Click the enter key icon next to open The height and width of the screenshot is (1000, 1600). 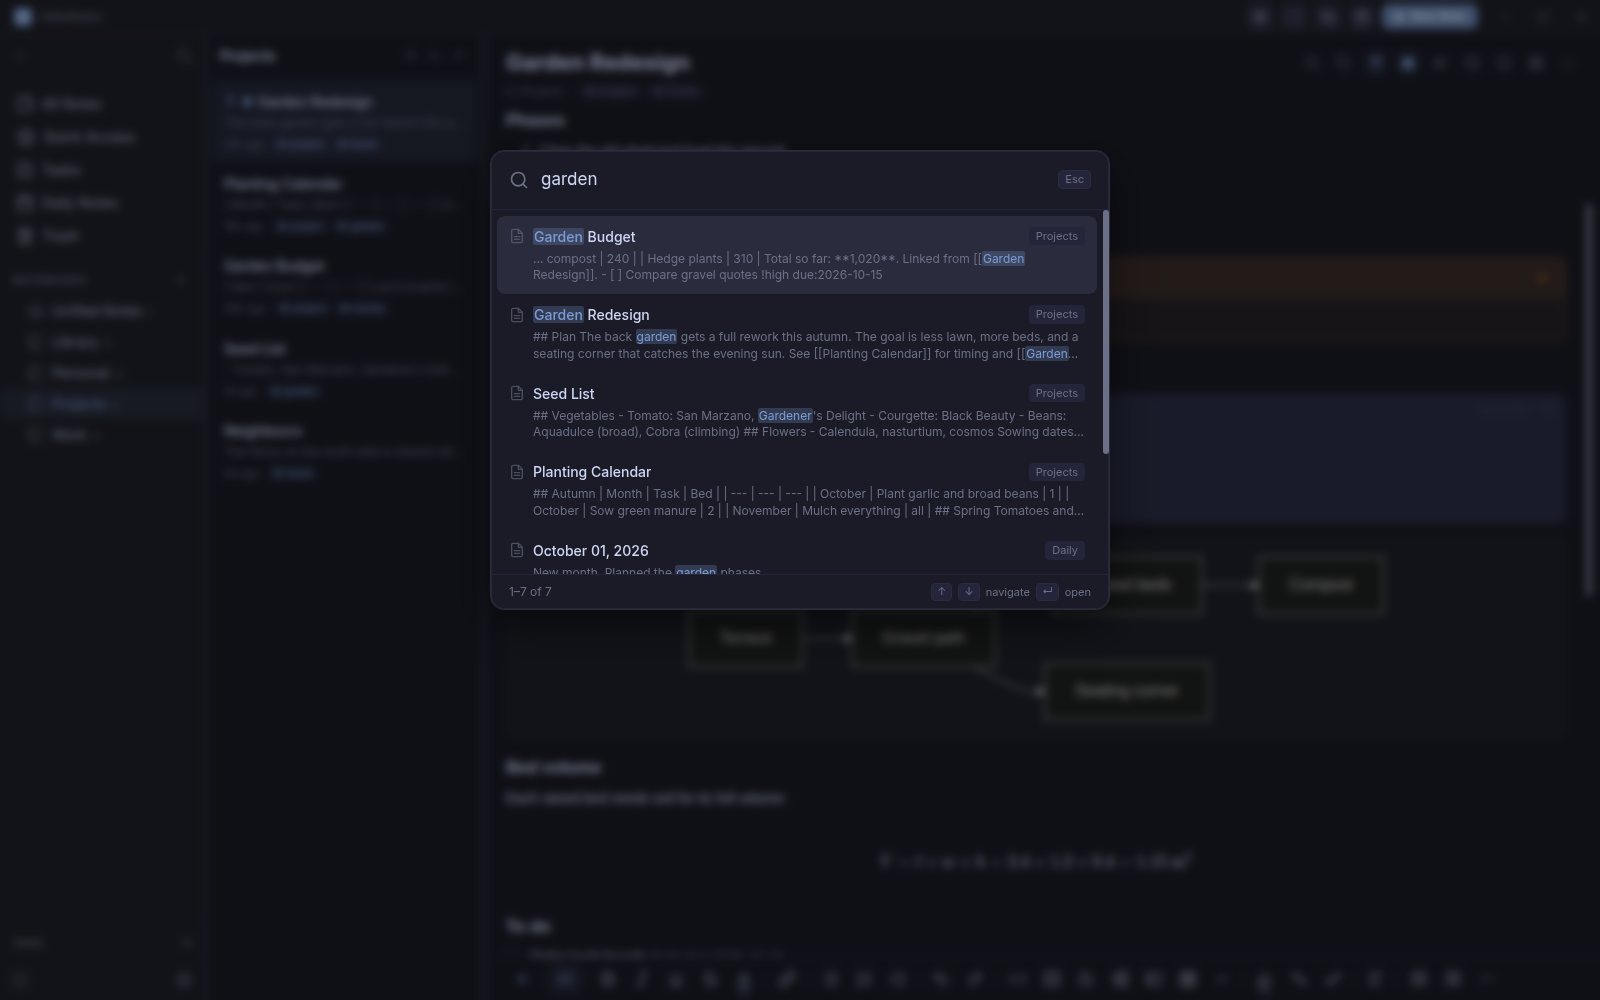[1047, 592]
